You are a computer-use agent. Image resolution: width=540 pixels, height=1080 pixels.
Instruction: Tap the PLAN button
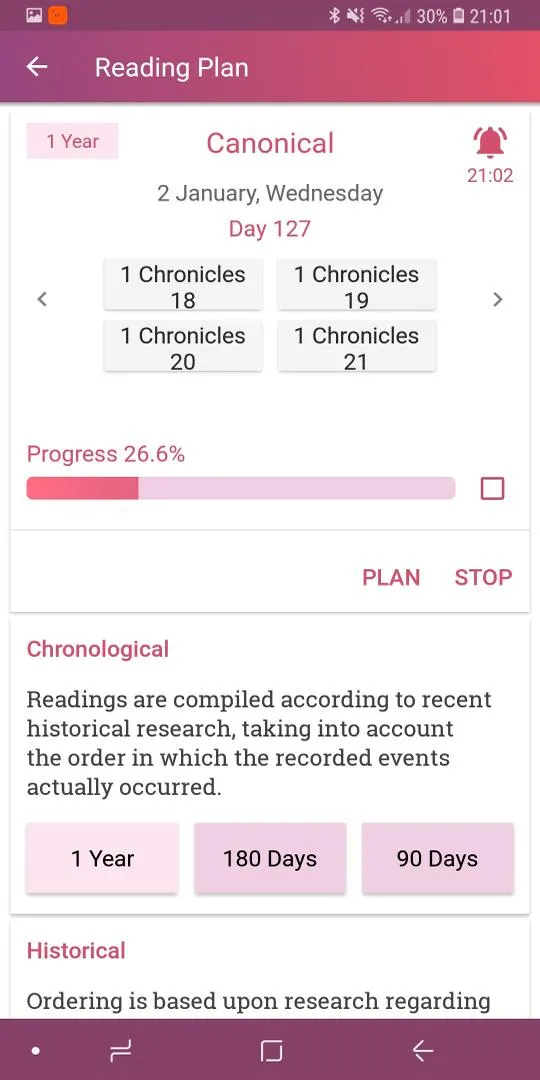point(391,577)
